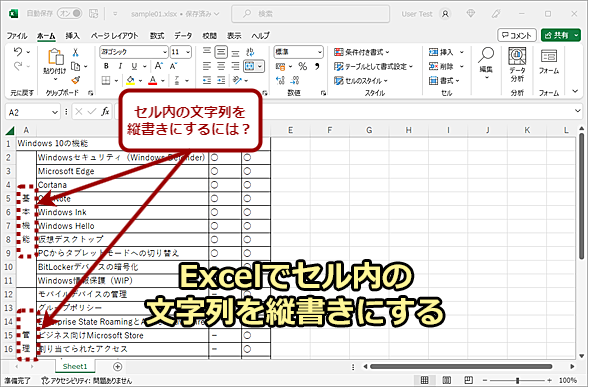Select the Format Painter brush icon
The height and width of the screenshot is (388, 589).
click(76, 80)
